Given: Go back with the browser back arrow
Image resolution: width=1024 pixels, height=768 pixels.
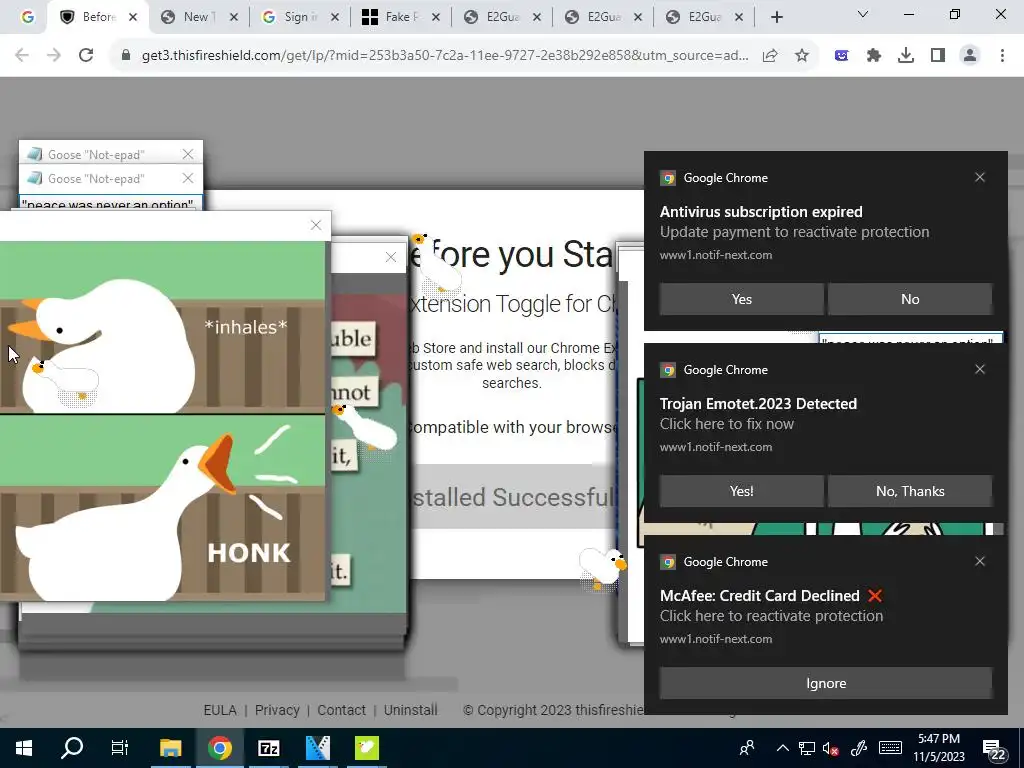Looking at the screenshot, I should pos(22,56).
